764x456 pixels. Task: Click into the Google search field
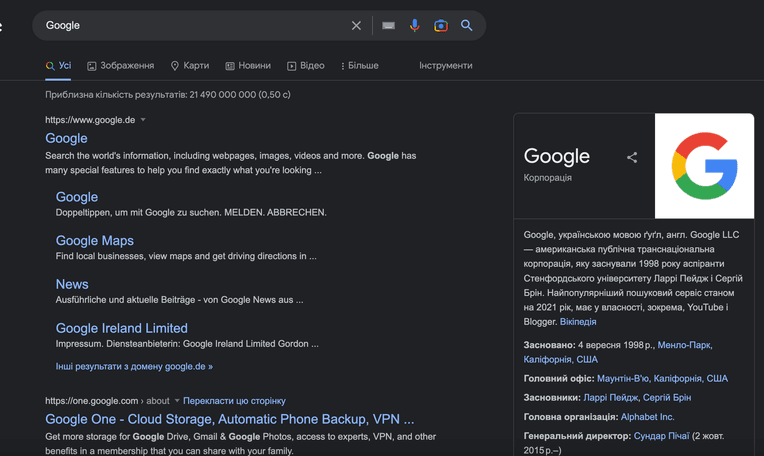pyautogui.click(x=195, y=25)
